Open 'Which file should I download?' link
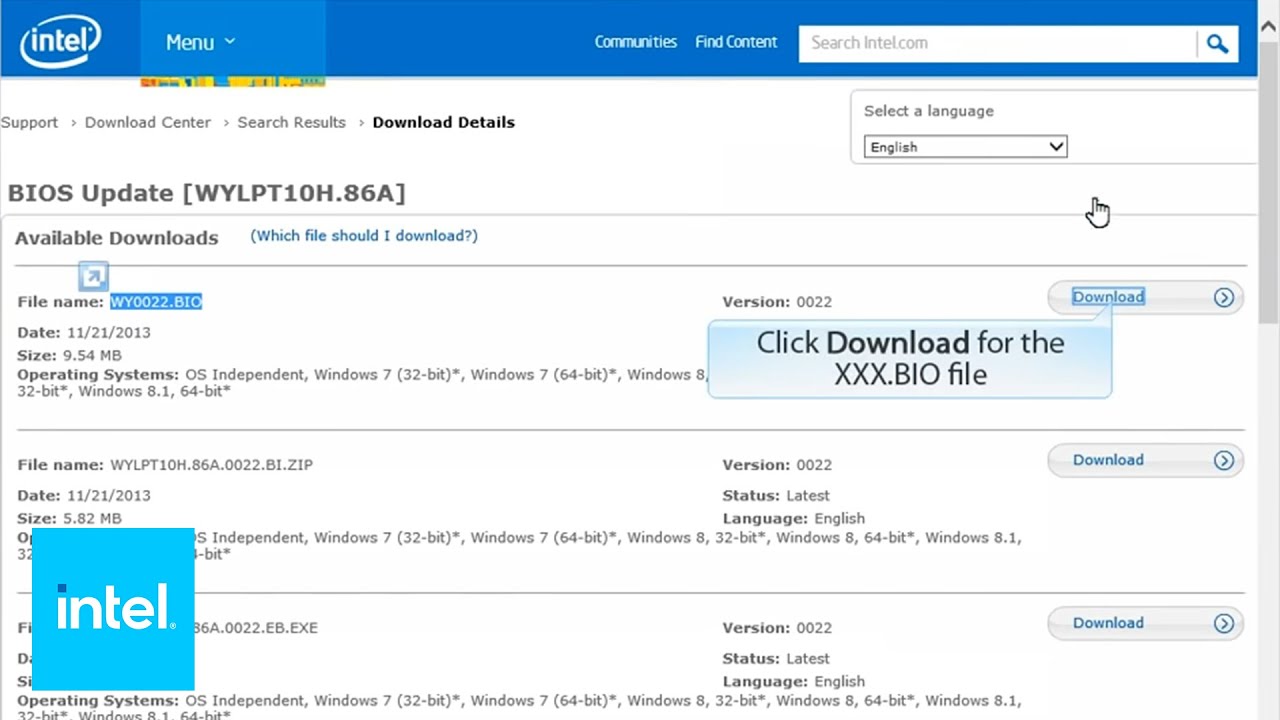Image resolution: width=1280 pixels, height=720 pixels. [364, 236]
